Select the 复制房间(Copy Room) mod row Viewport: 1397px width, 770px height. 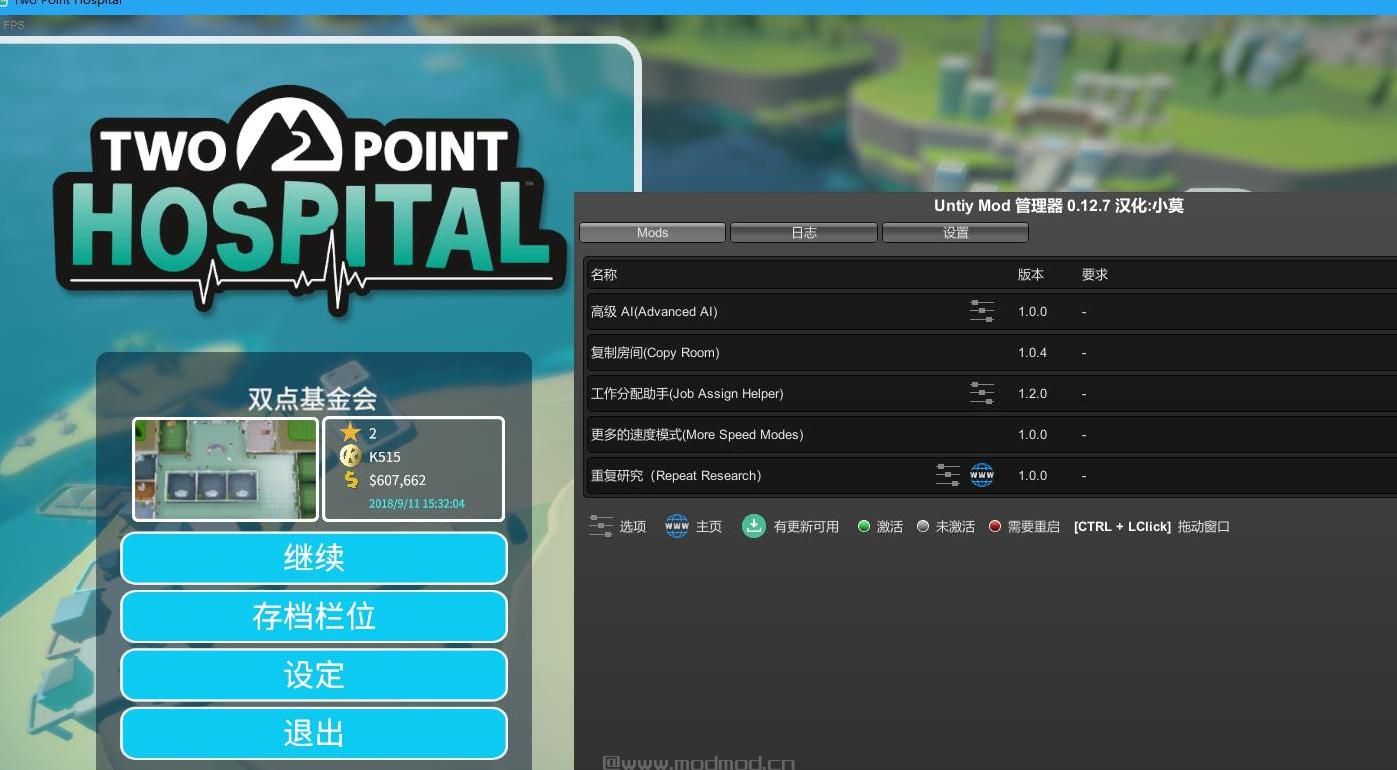[990, 352]
